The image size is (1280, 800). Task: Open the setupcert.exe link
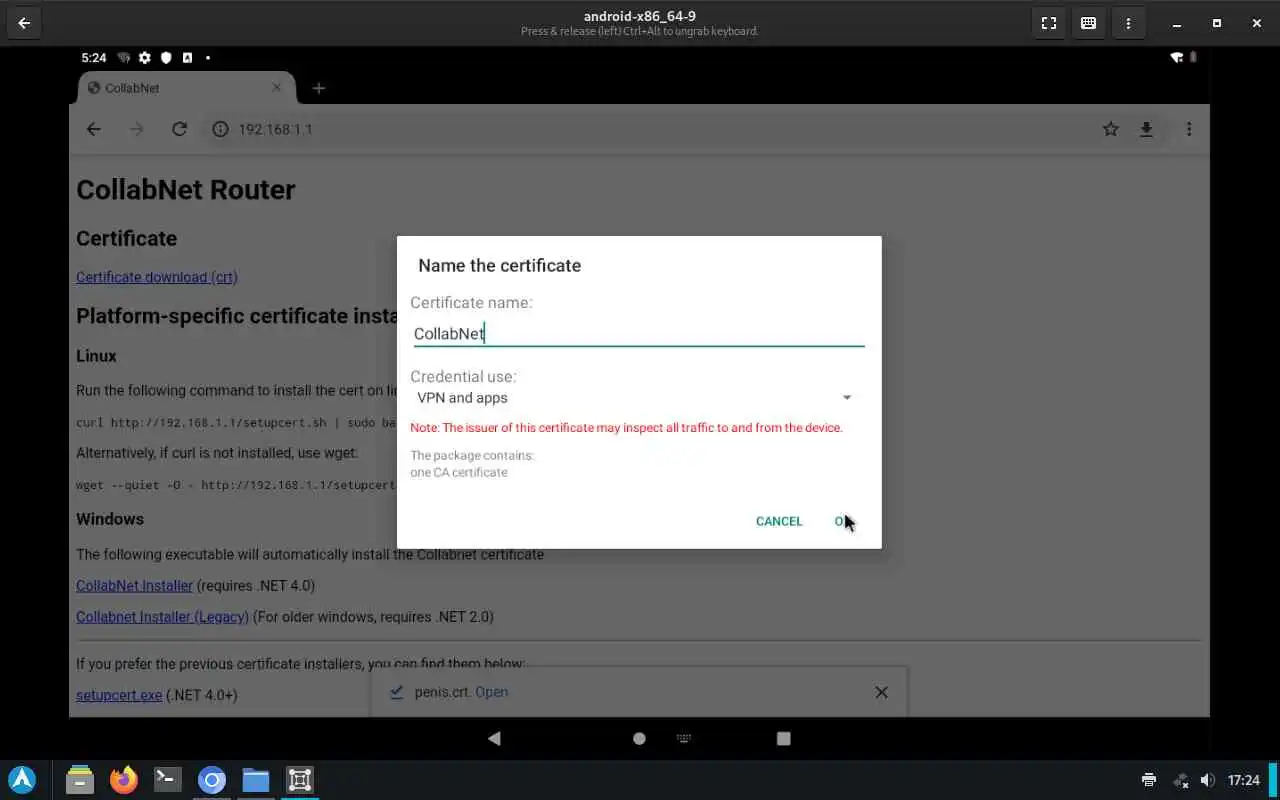tap(119, 695)
